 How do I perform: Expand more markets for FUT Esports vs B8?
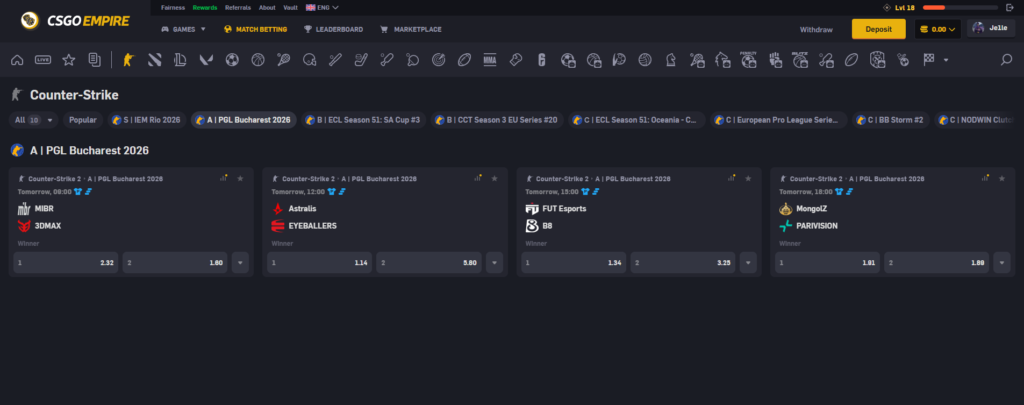click(x=748, y=263)
